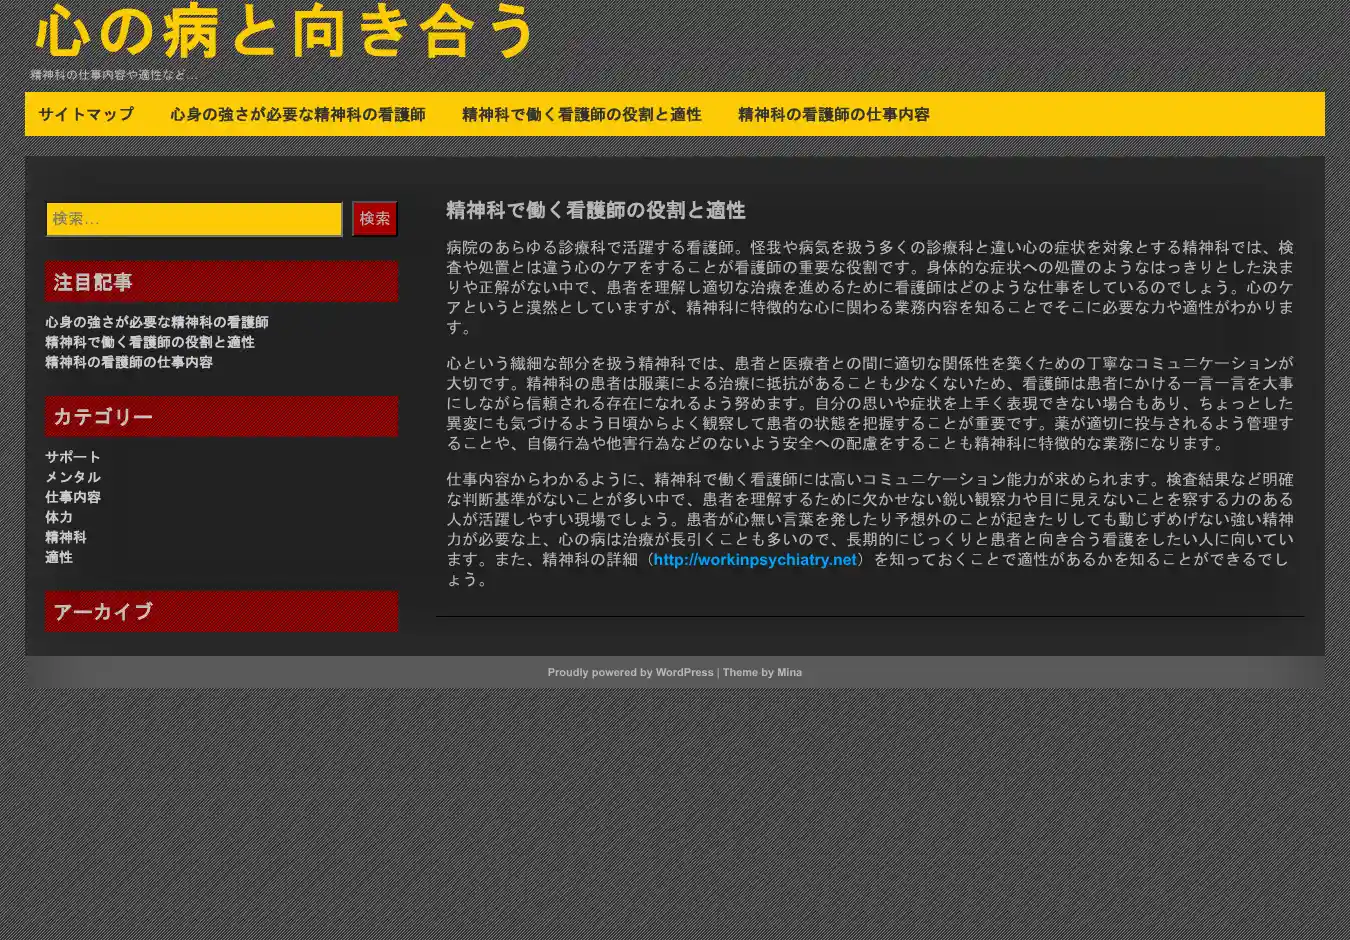The image size is (1350, 940).
Task: Choose the 体力 category
Action: click(x=58, y=517)
